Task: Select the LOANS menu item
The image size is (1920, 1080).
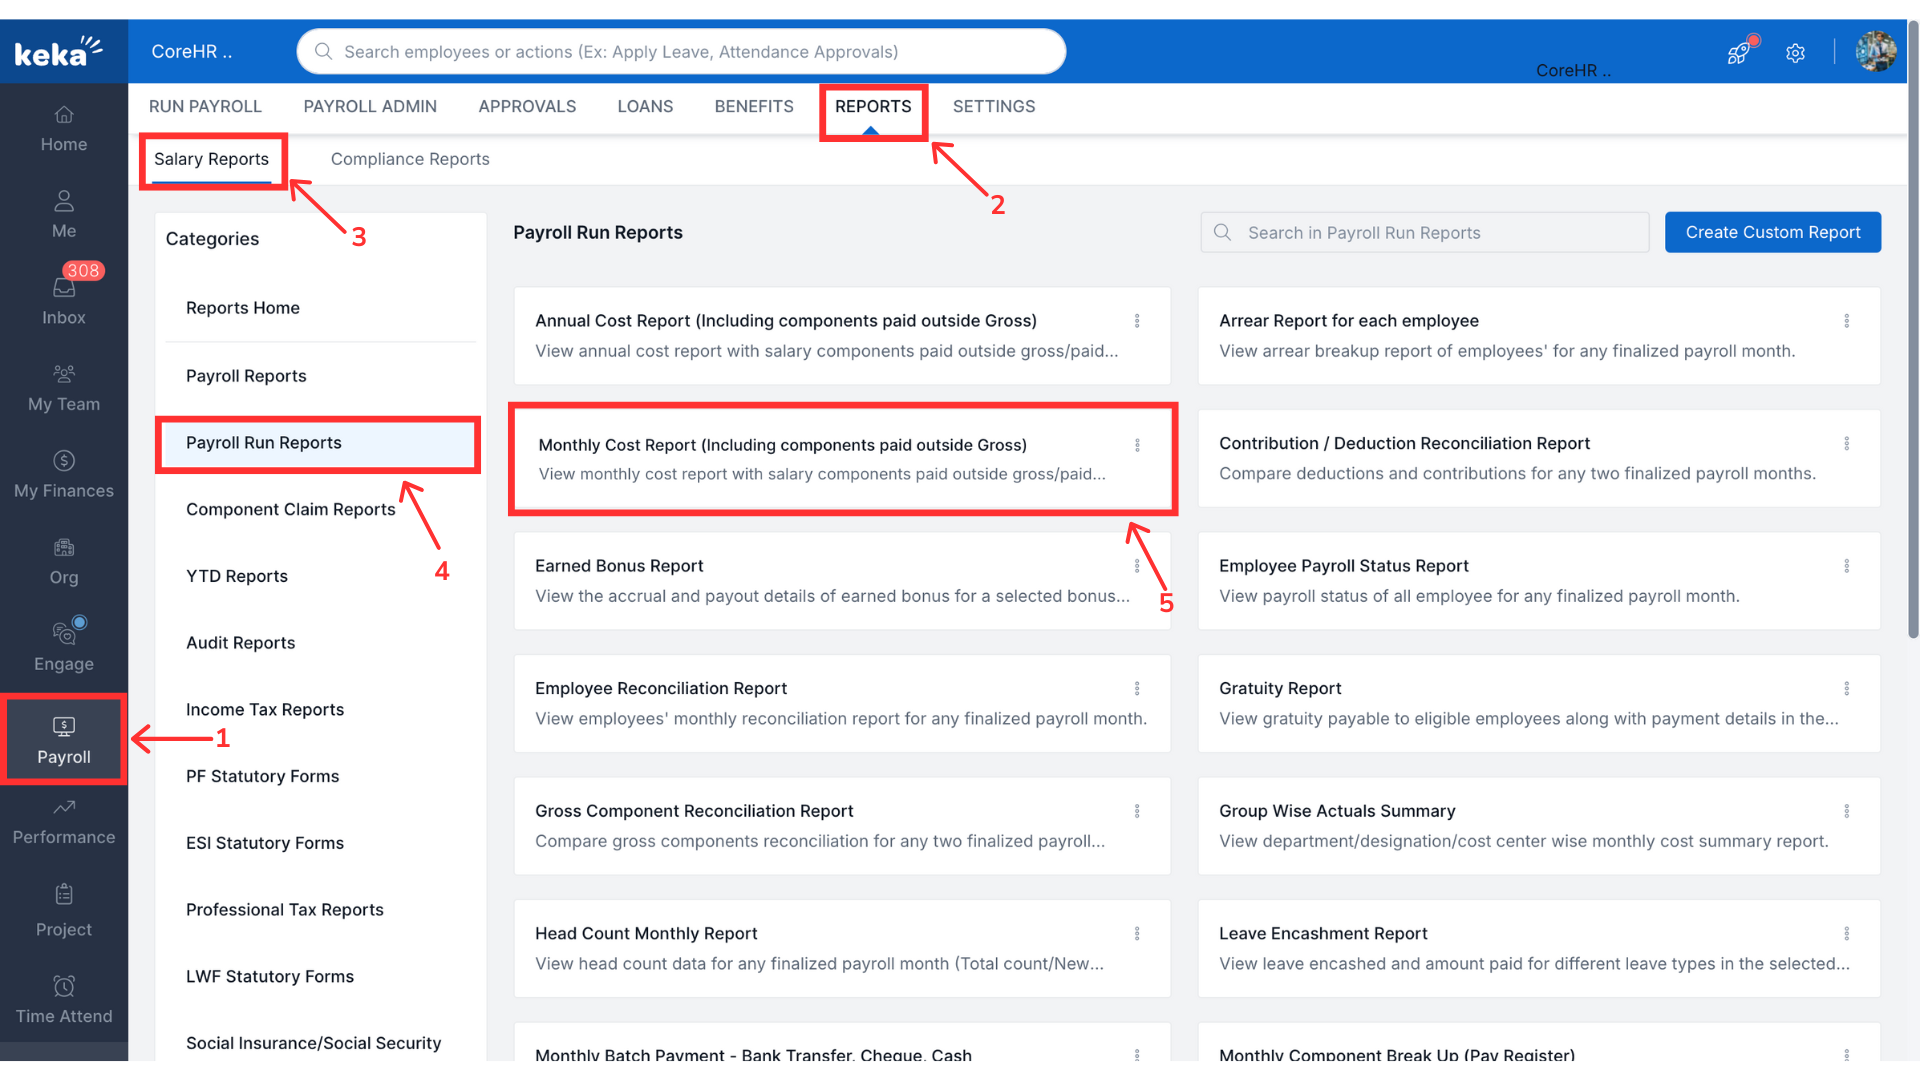Action: (x=645, y=106)
